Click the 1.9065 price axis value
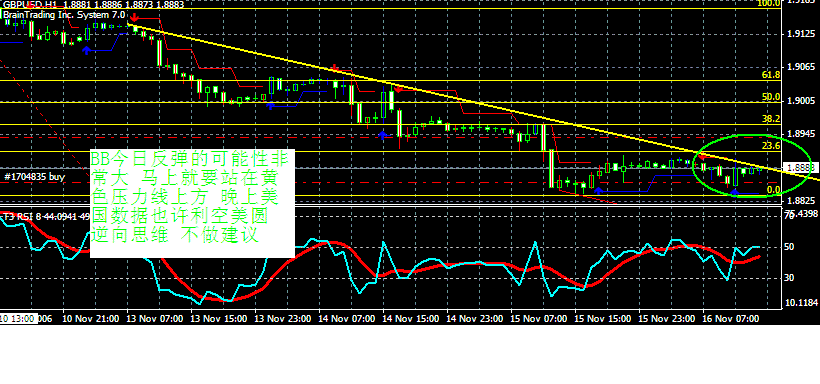This screenshot has width=820, height=384. (801, 67)
